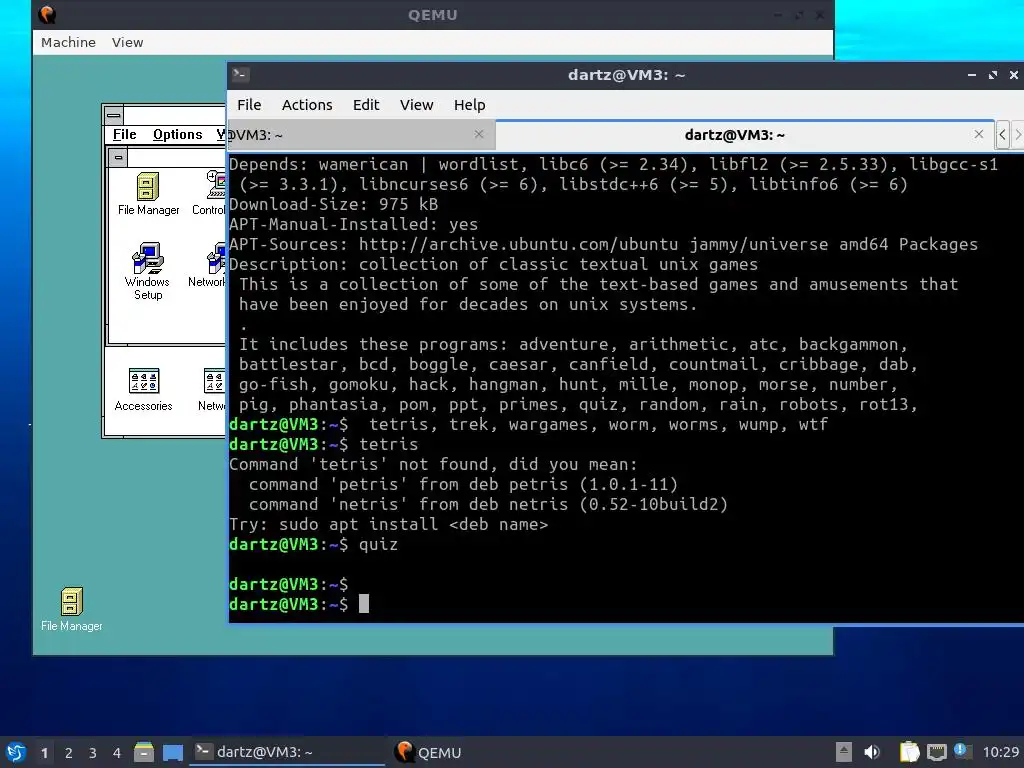The height and width of the screenshot is (768, 1024).
Task: Open removable media eject tray icon
Action: (844, 752)
